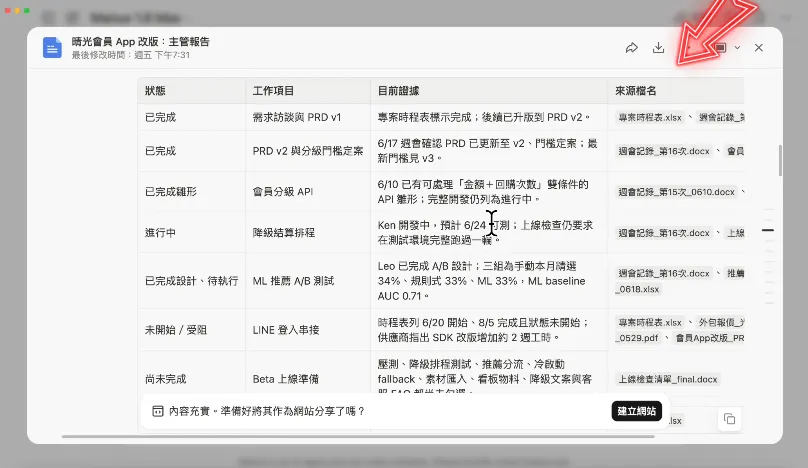Viewport: 808px width, 468px height.
Task: Click the vertical scrollbar thumb at right edge
Action: (x=780, y=160)
